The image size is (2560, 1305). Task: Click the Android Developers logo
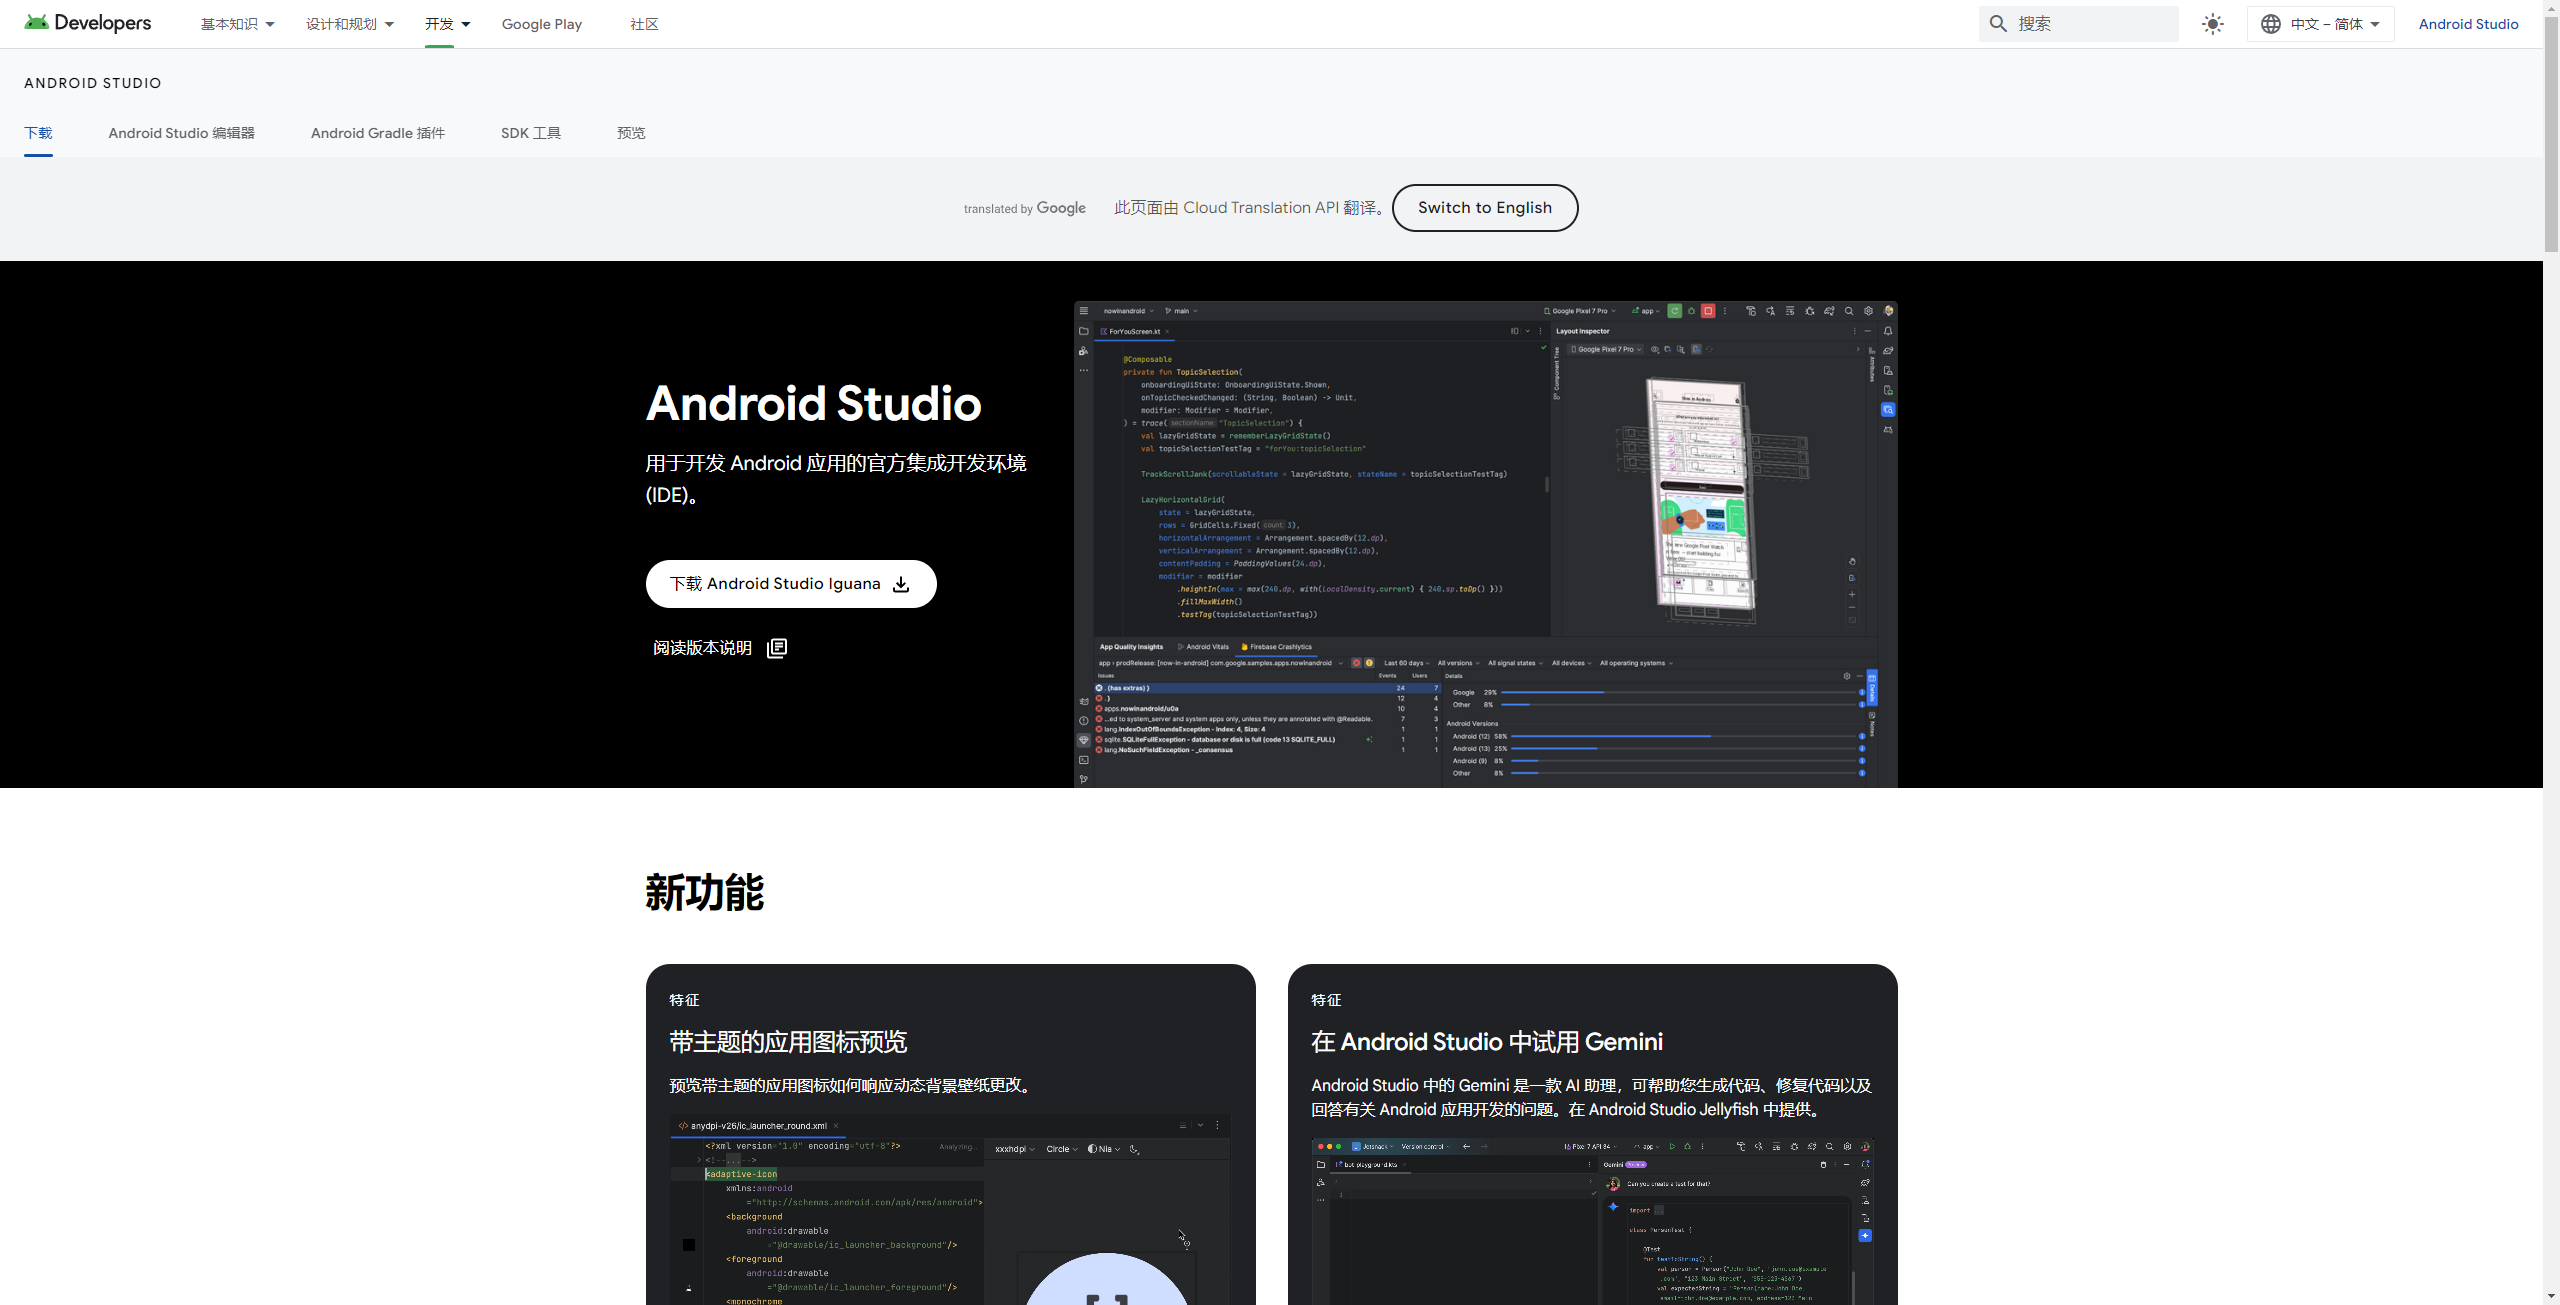click(x=88, y=23)
